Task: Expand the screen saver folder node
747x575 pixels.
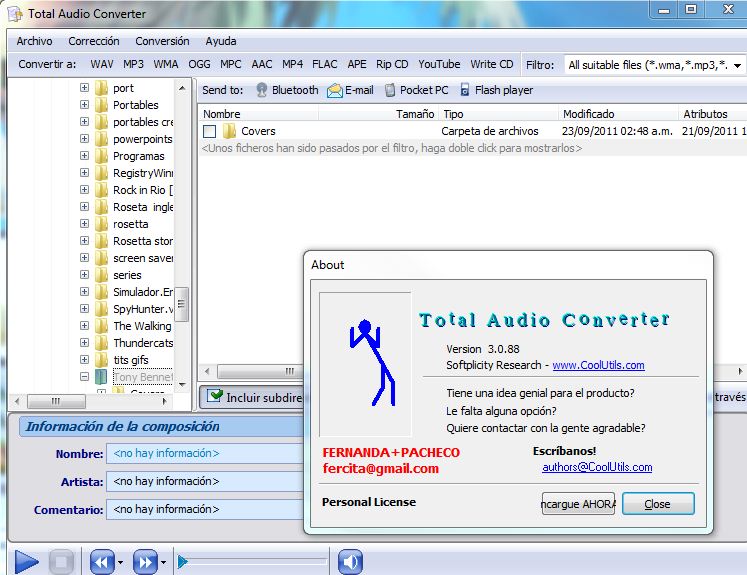Action: (84, 258)
